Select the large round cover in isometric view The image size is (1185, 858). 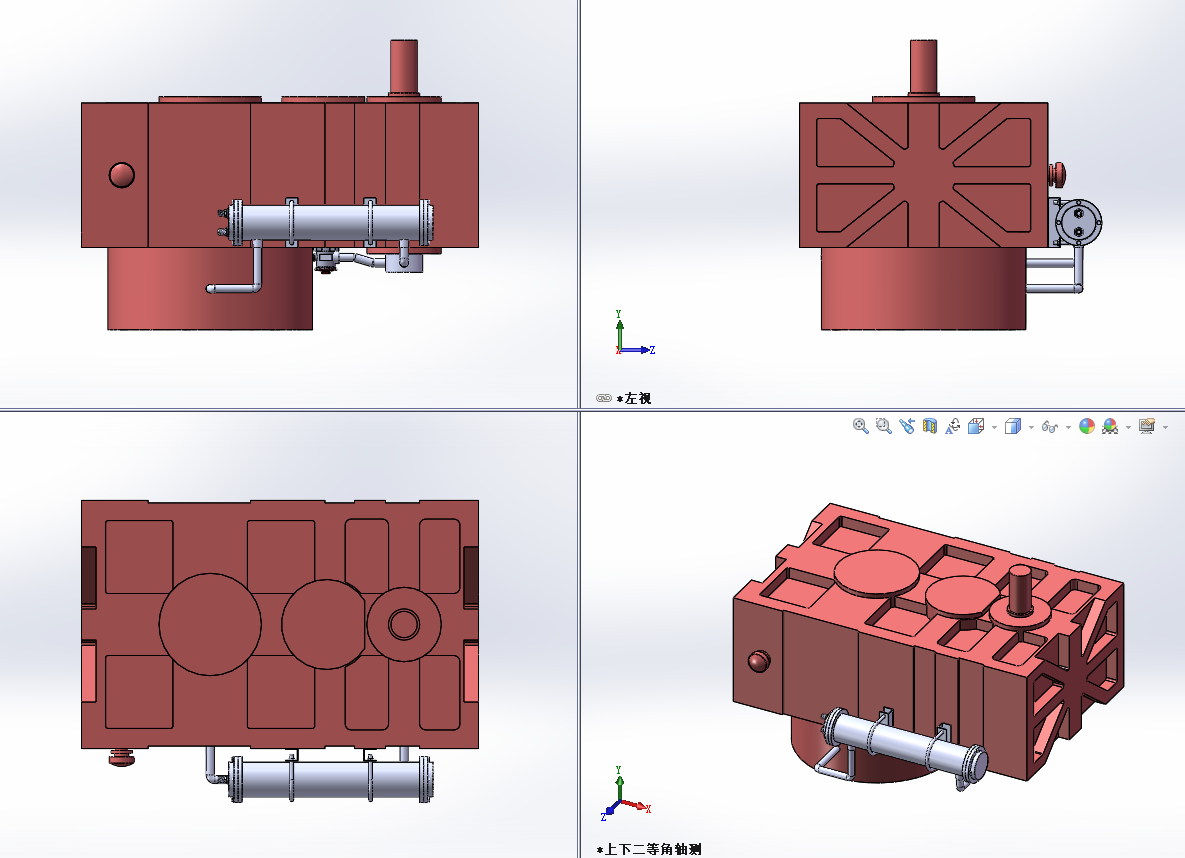coord(877,572)
